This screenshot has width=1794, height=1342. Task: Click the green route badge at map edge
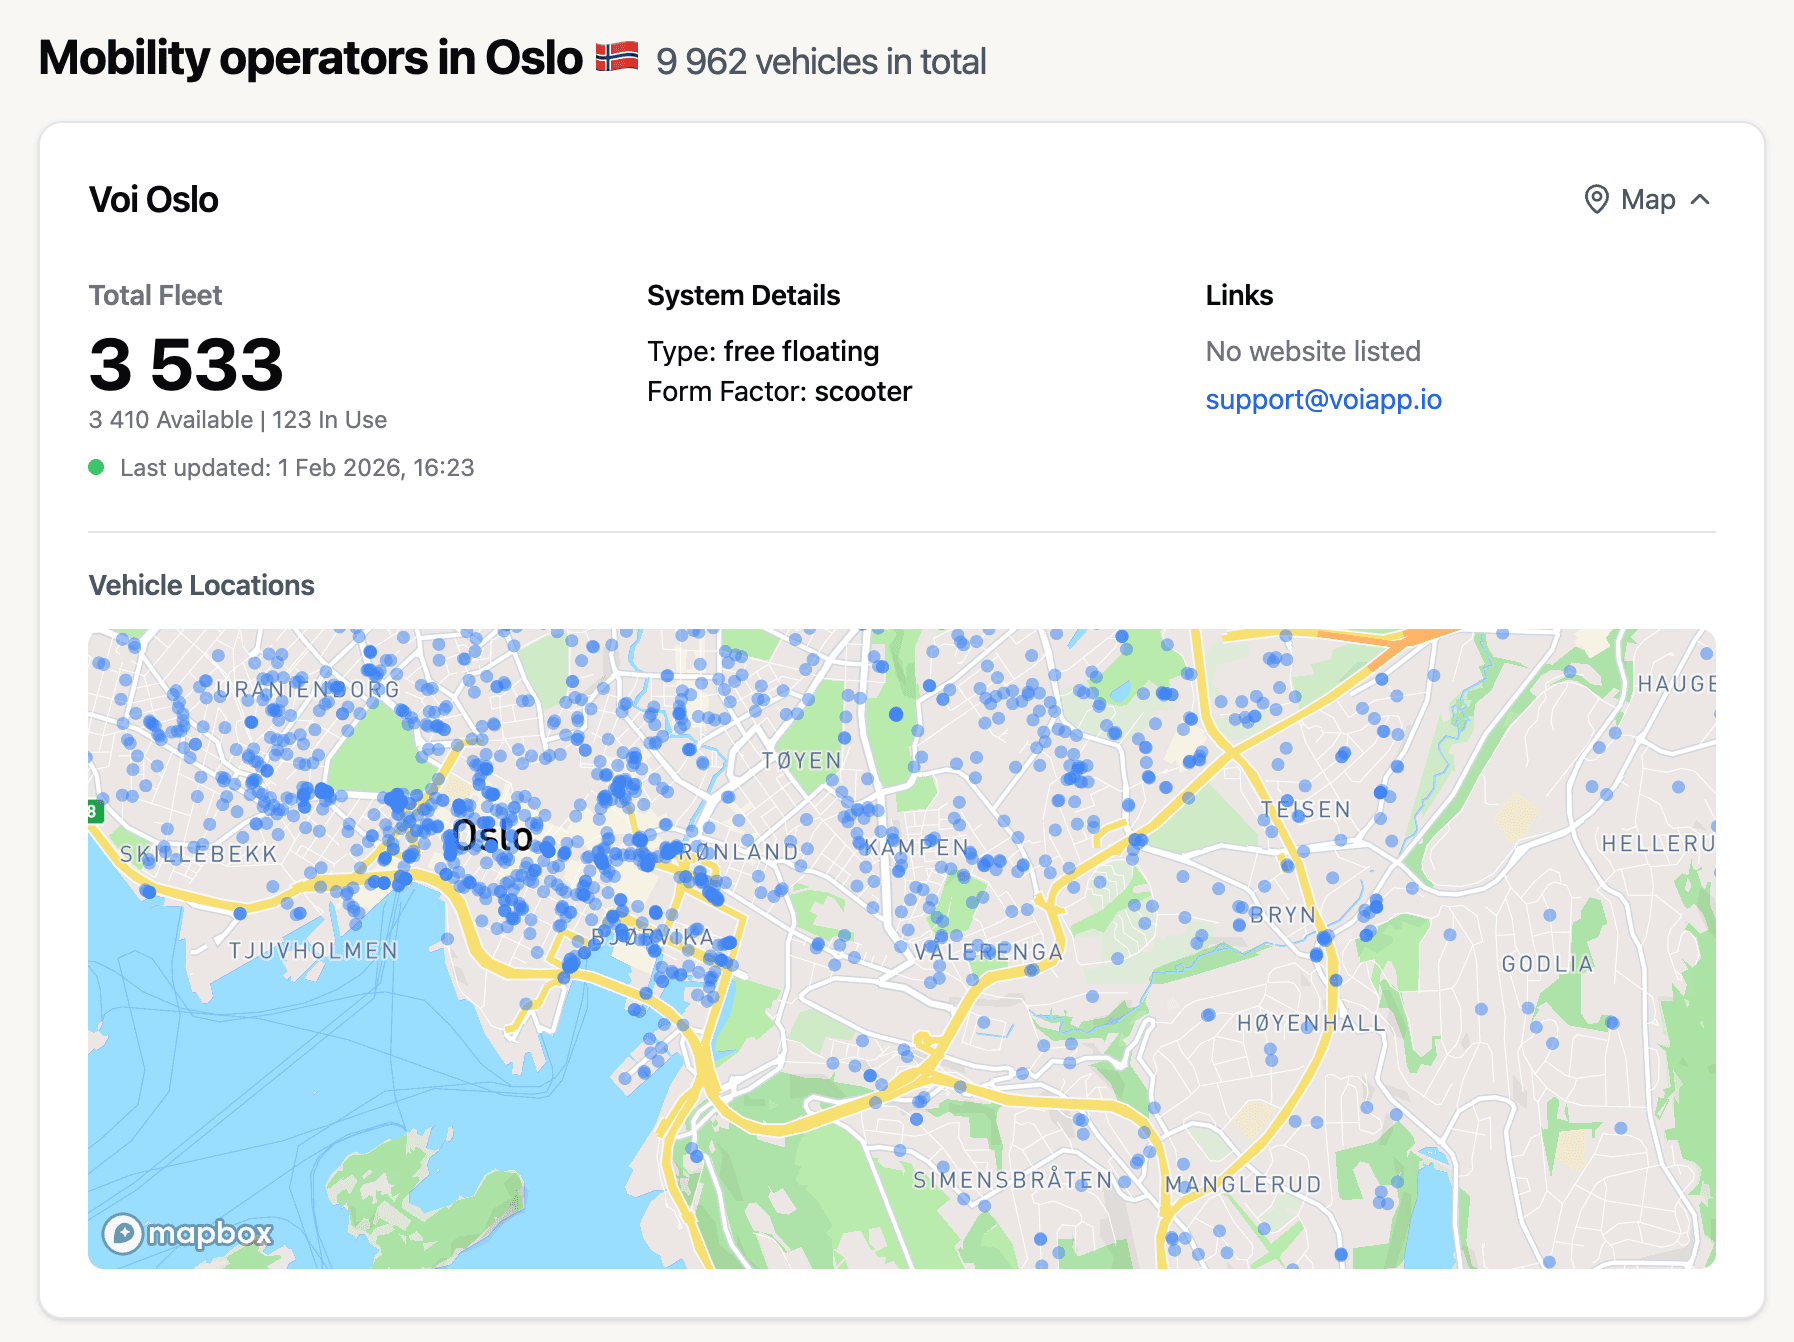tap(95, 811)
